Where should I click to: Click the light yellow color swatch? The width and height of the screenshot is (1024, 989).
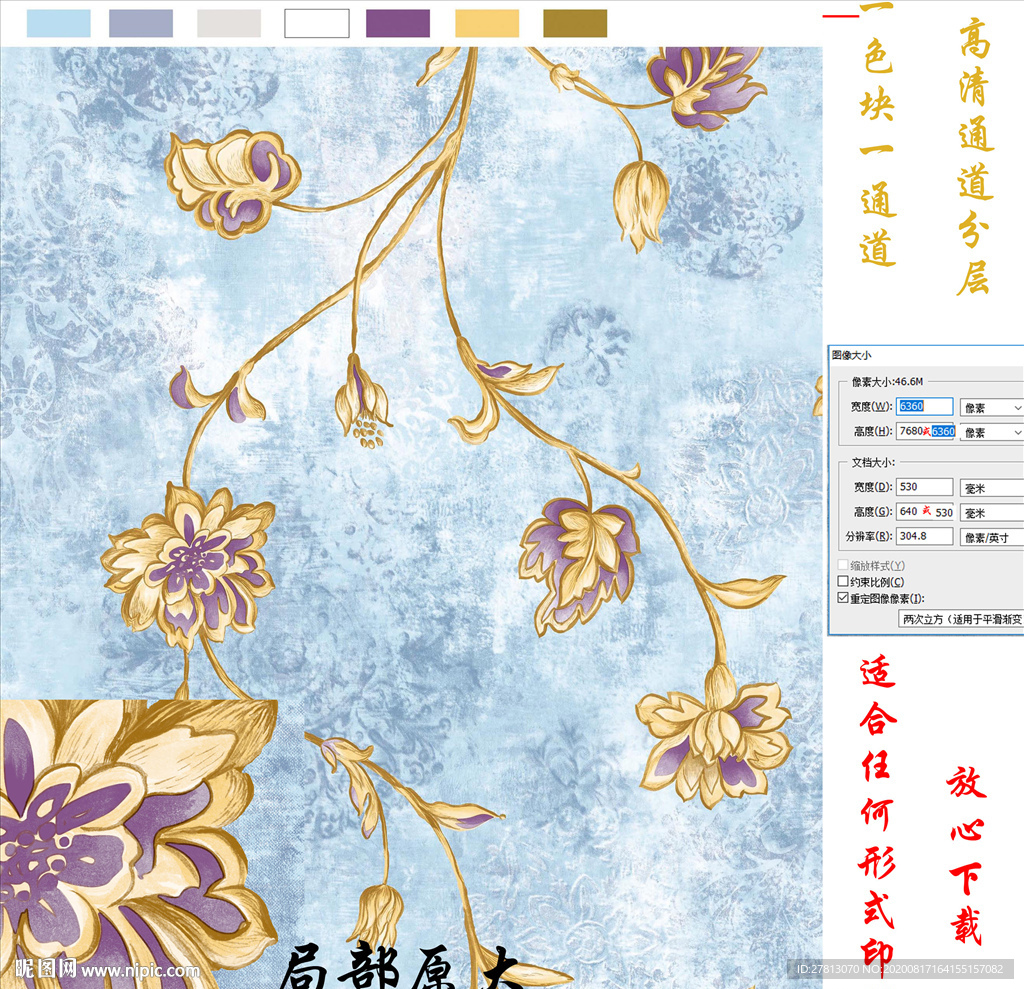487,24
